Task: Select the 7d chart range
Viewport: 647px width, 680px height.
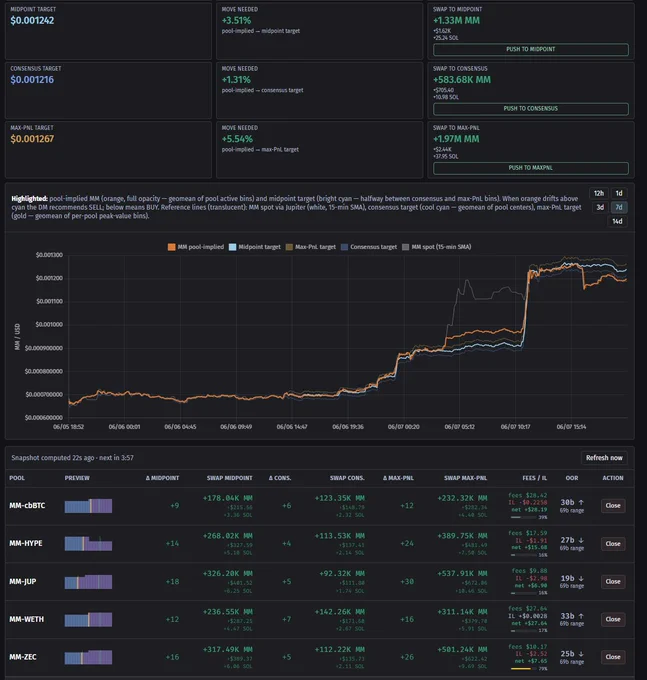Action: pos(619,207)
